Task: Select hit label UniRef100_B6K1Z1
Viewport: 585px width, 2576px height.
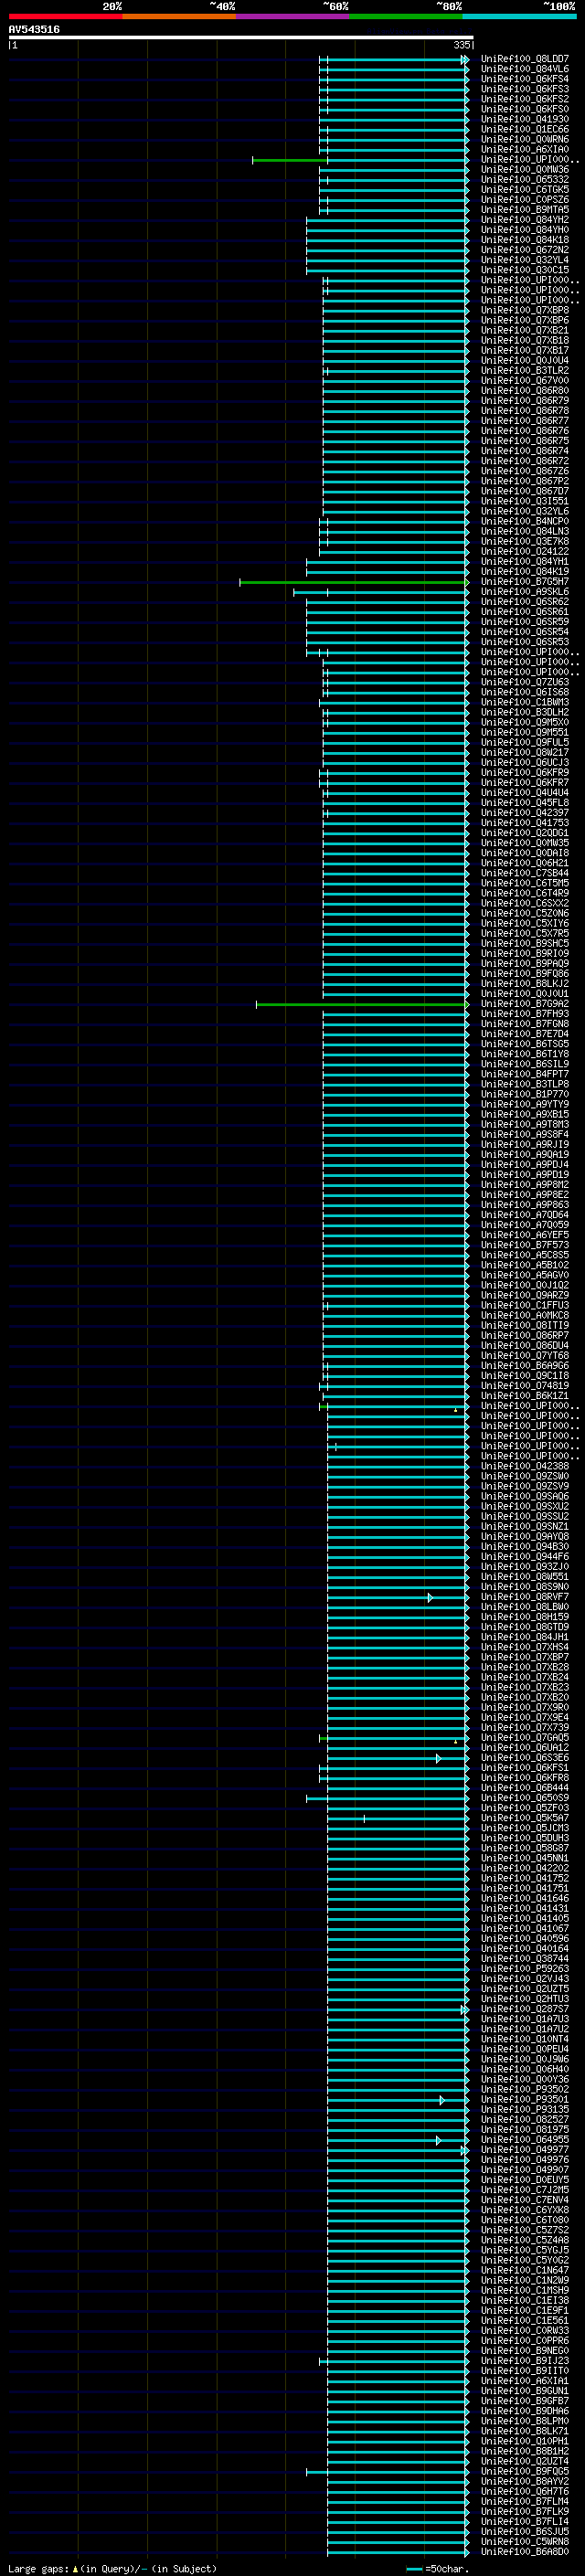Action: coord(524,1395)
